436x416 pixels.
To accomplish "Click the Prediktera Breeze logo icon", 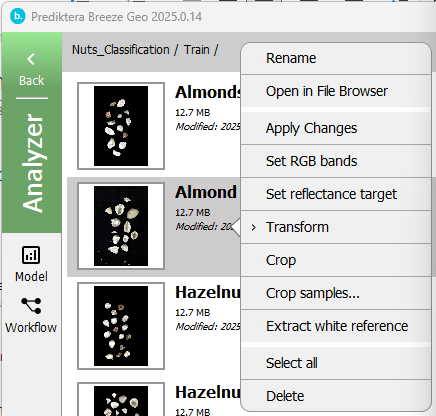I will tap(18, 16).
